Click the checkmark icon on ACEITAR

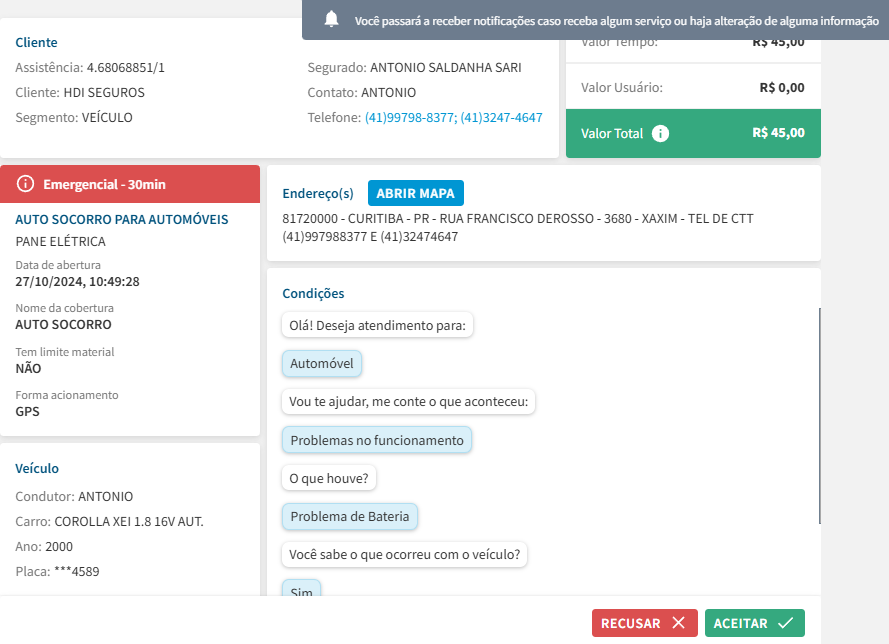tap(785, 622)
